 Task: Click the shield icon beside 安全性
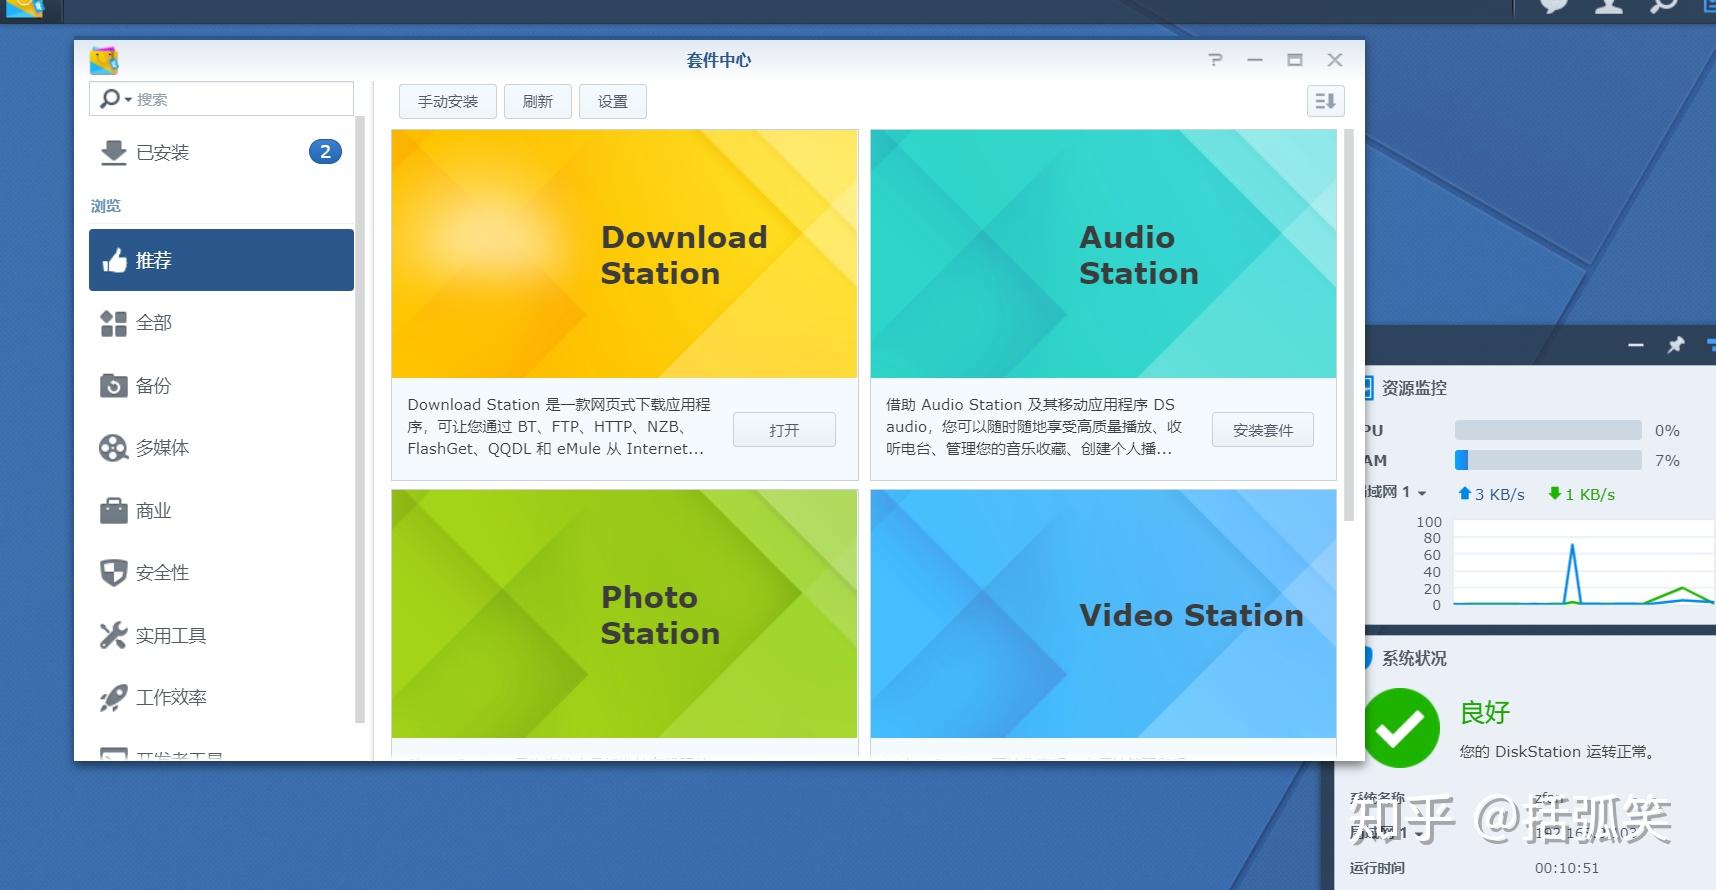point(113,573)
